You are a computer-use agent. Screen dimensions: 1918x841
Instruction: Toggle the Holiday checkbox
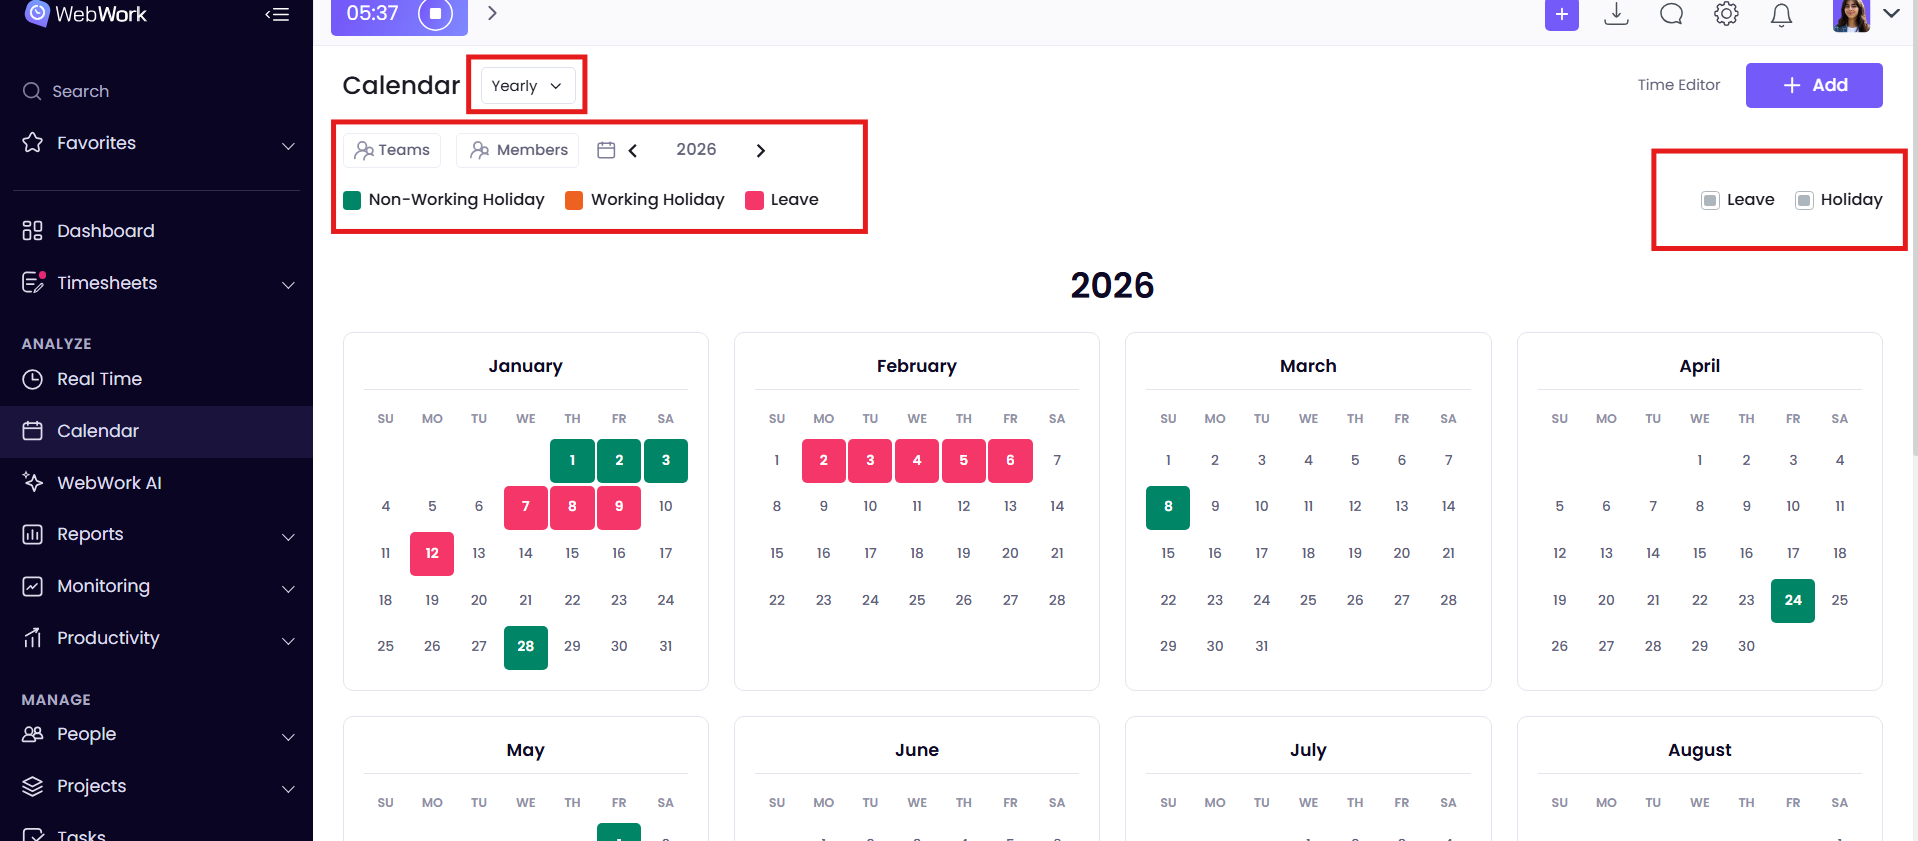1804,200
